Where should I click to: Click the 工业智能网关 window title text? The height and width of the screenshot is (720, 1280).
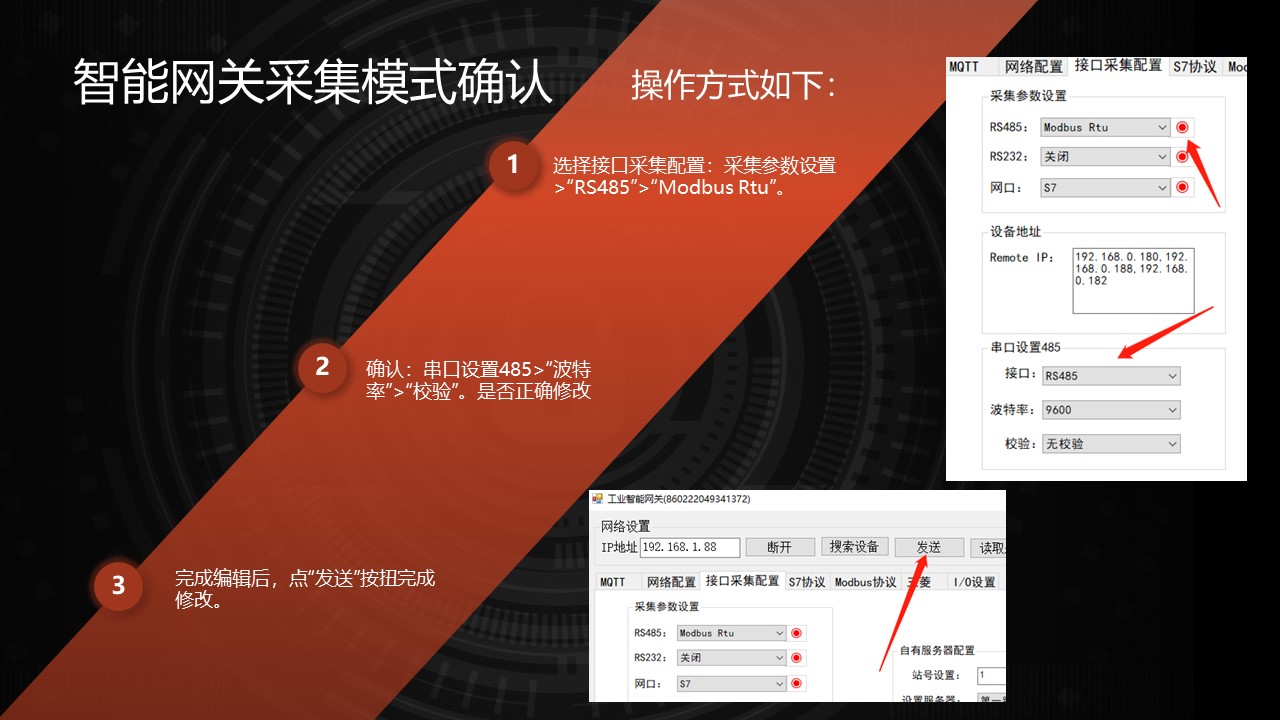point(679,498)
